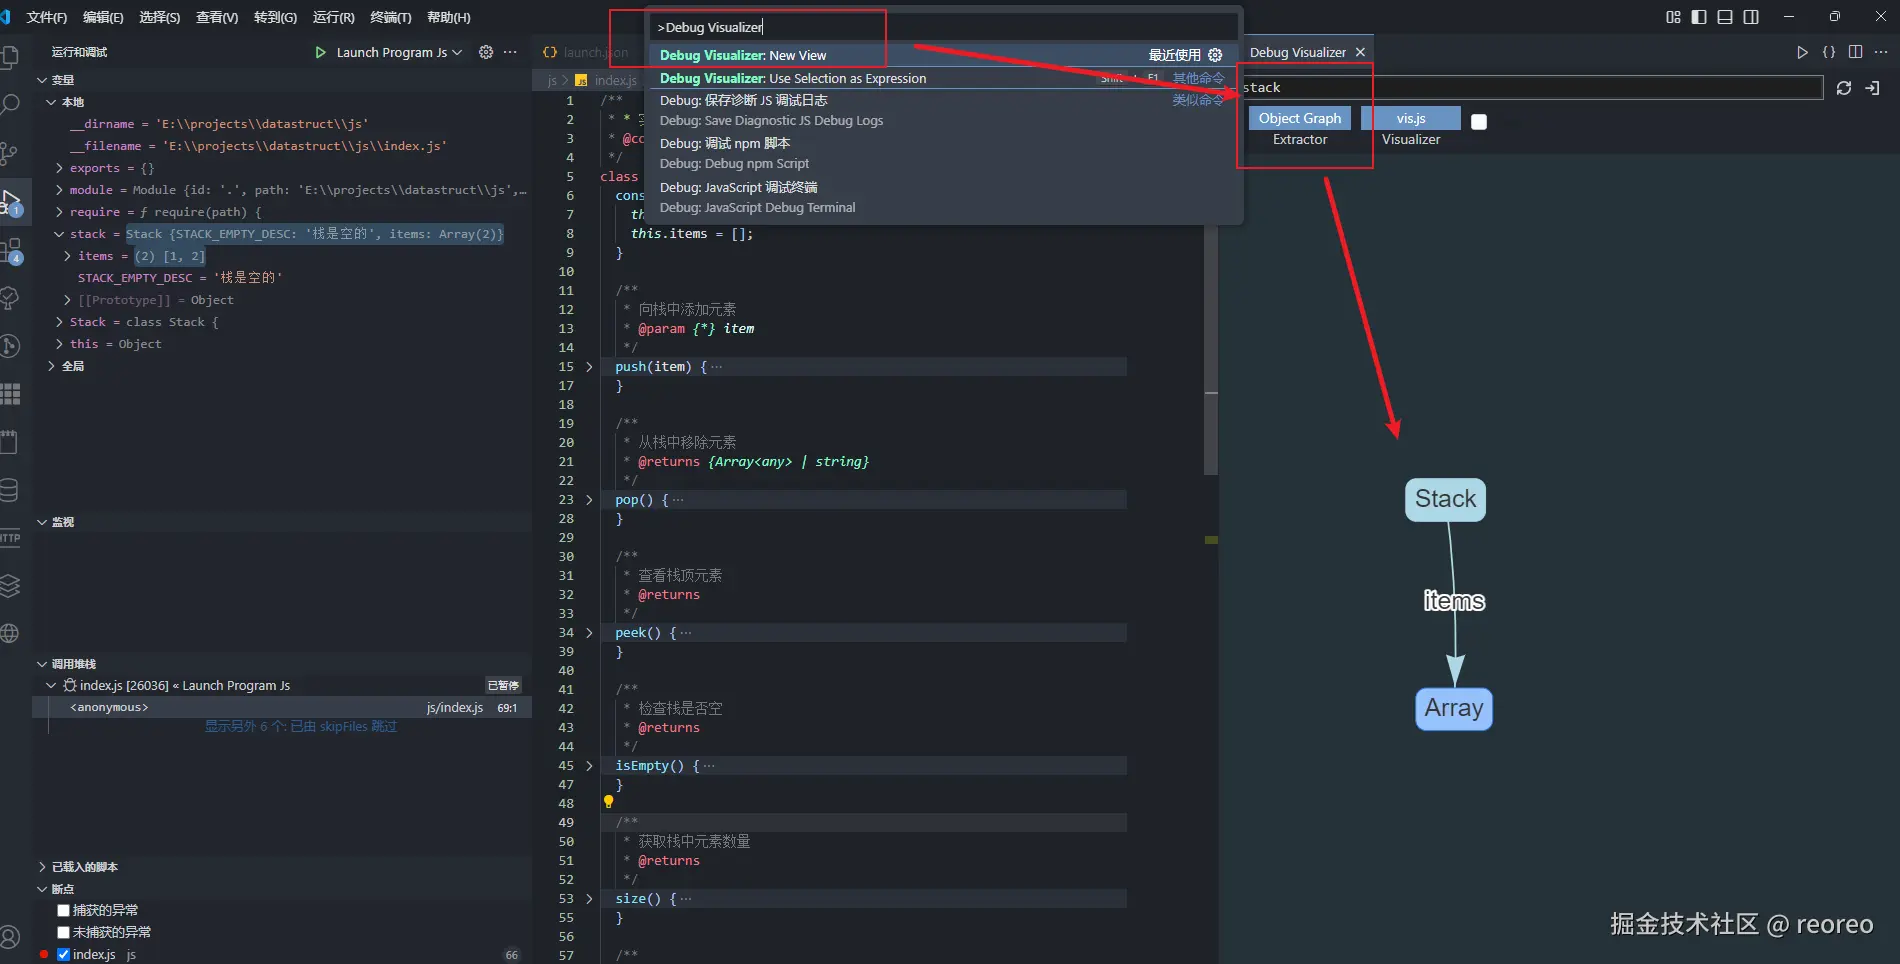Unfold the push(item) method at line 15
1900x964 pixels.
pos(589,367)
